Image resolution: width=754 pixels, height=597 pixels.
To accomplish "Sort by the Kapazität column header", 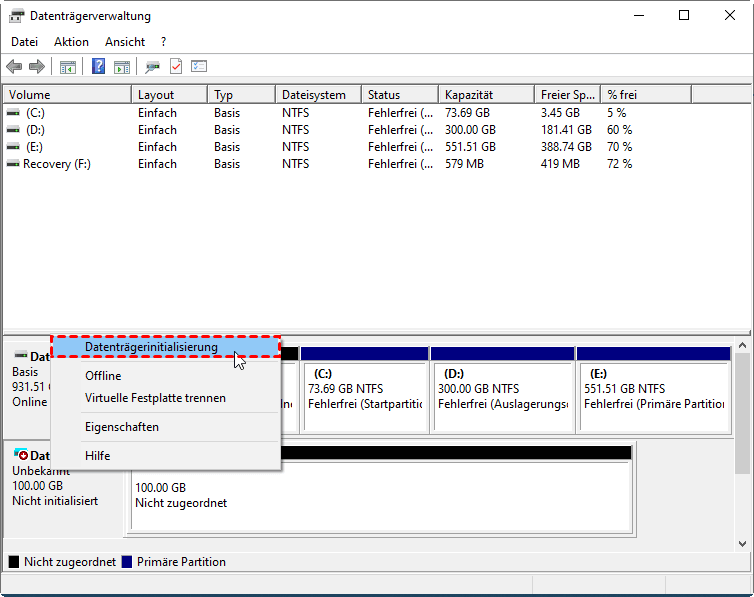I will tap(487, 95).
